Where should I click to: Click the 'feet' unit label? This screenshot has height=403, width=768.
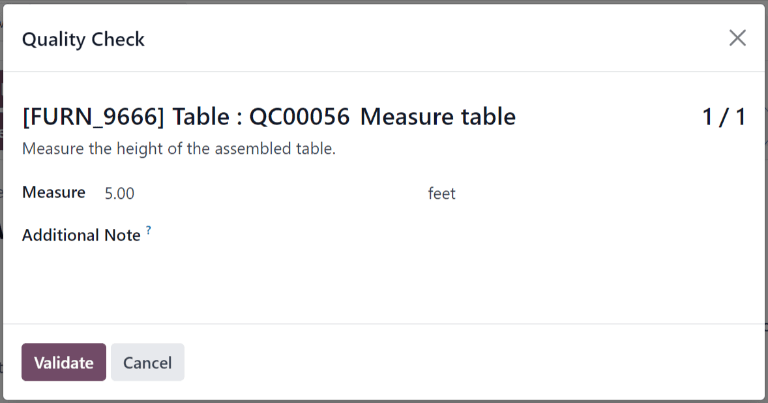coord(441,193)
